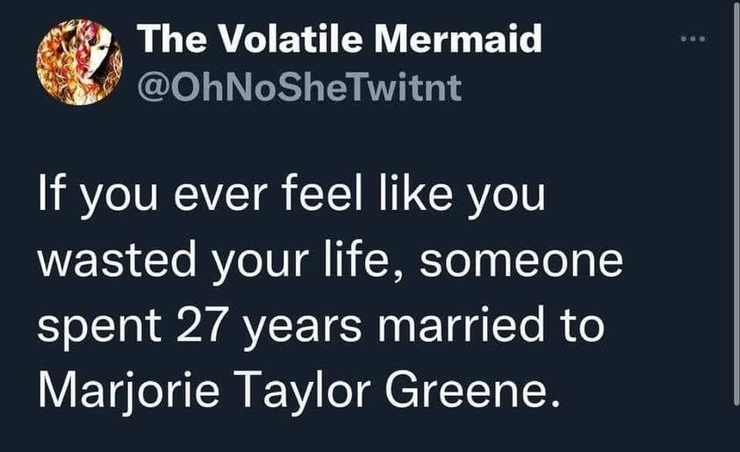Visit the @OhNoSheTwitnt handle link
Image resolution: width=740 pixels, height=452 pixels.
coord(299,88)
